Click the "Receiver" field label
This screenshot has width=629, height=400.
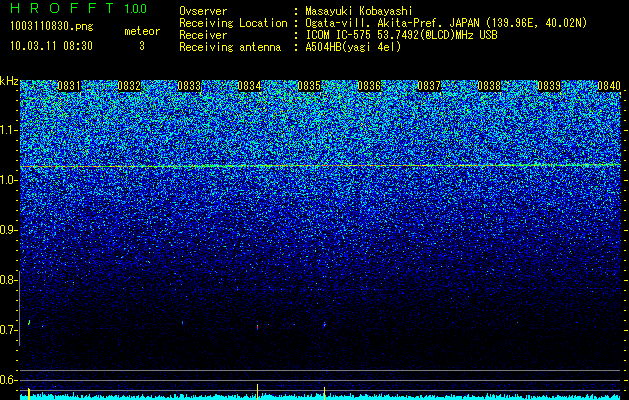coord(203,35)
